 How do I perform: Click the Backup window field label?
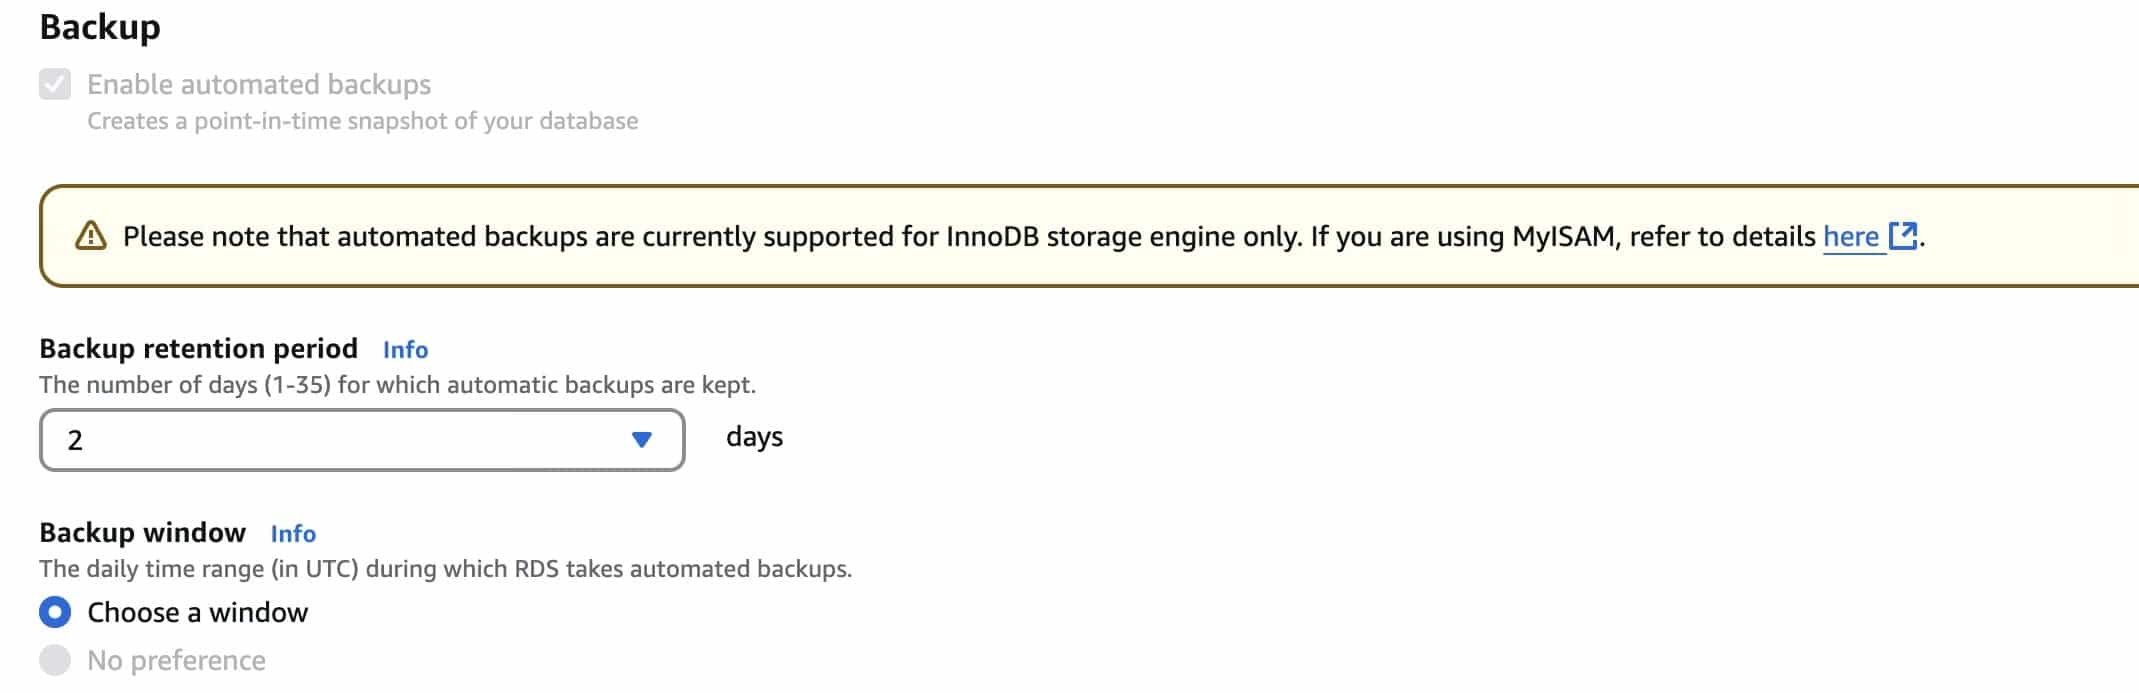coord(143,533)
